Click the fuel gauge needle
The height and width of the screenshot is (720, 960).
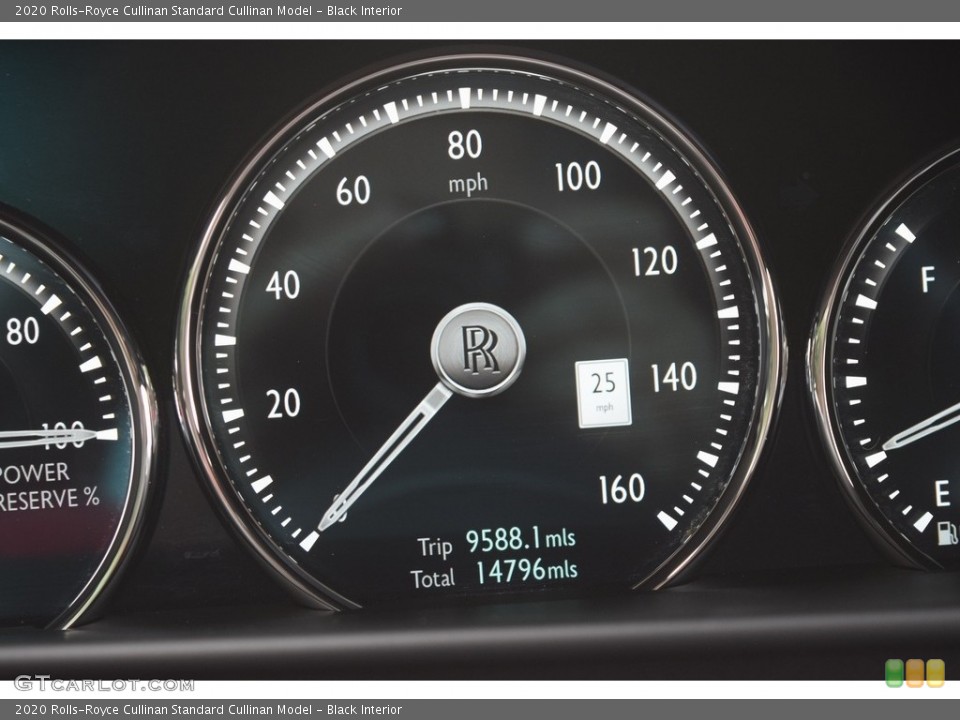coord(921,427)
